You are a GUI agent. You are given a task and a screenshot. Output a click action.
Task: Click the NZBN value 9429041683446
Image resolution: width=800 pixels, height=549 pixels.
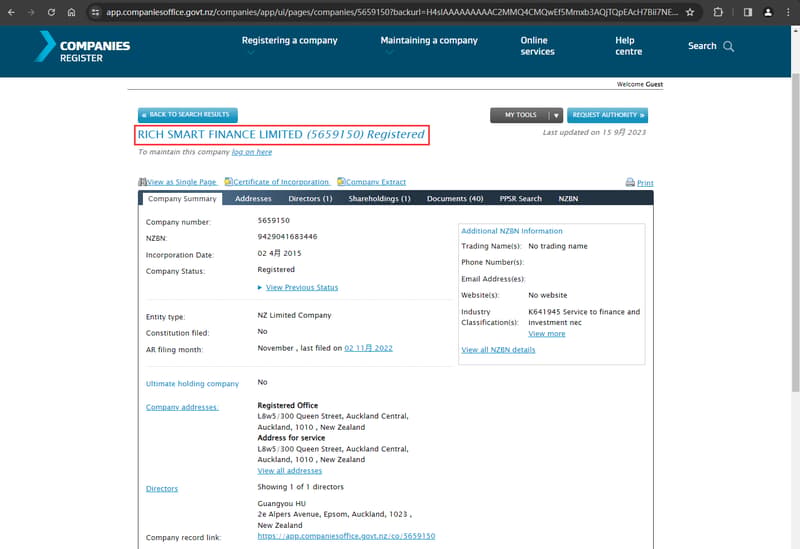click(x=287, y=237)
